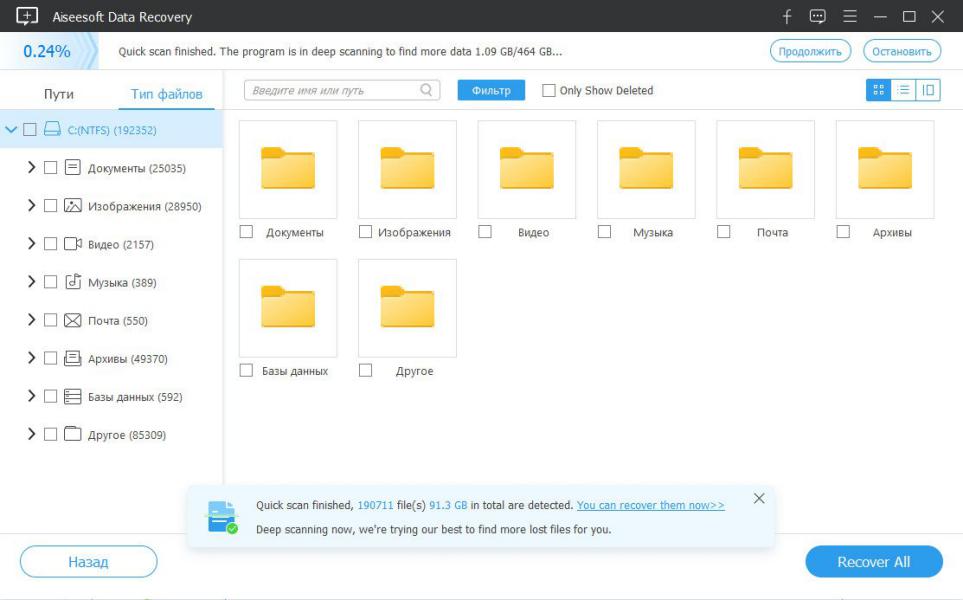963x600 pixels.
Task: Click the Назад button
Action: (x=88, y=561)
